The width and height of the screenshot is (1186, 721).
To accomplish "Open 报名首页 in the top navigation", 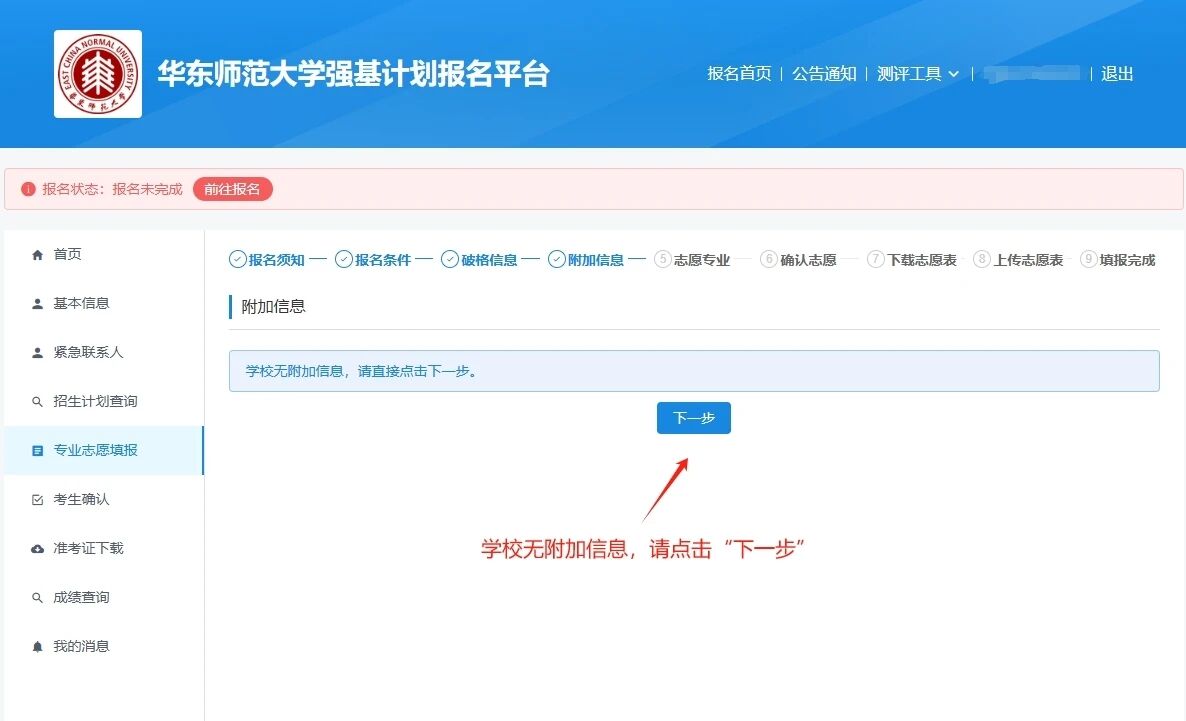I will [x=739, y=74].
